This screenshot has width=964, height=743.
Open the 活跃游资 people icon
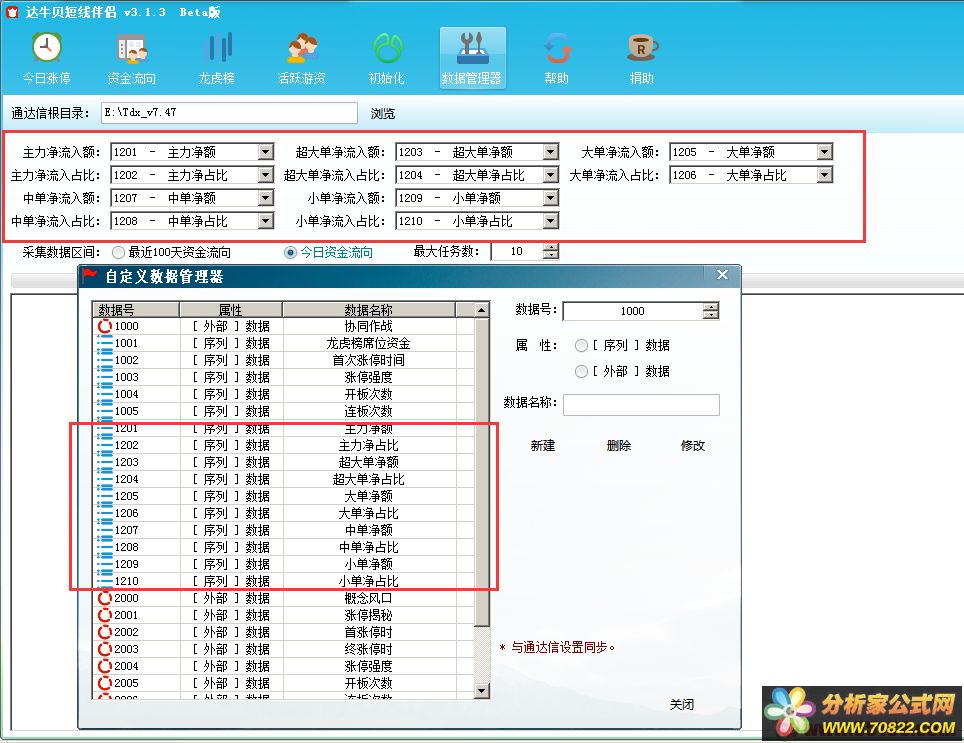(301, 58)
